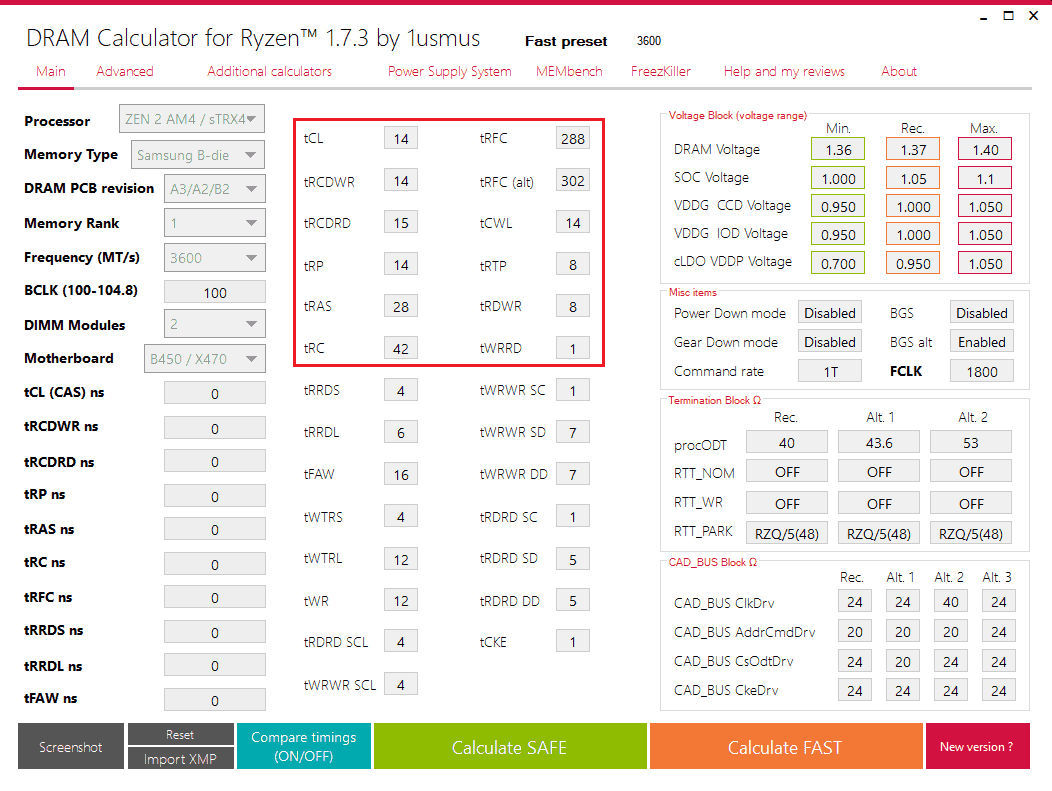Click the tRCDRD ns input field
Viewport: 1052px width, 791px height.
215,462
